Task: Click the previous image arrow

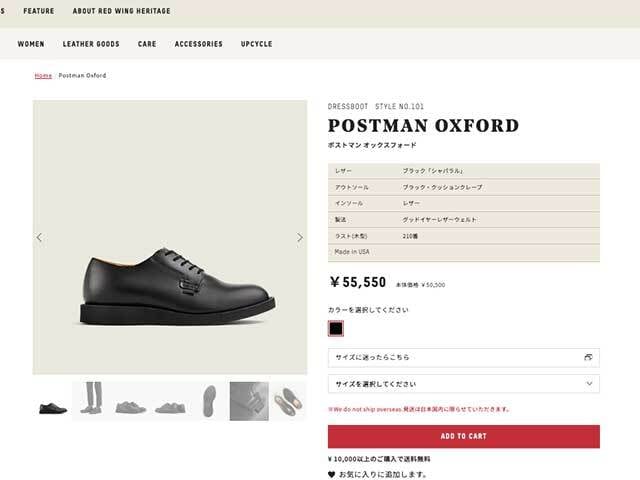Action: [x=39, y=238]
